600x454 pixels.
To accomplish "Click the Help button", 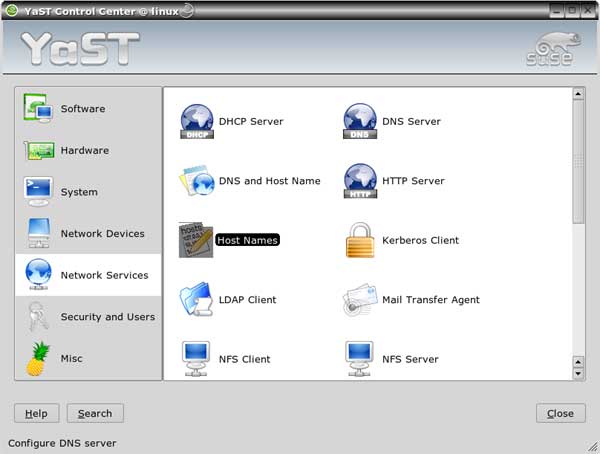I will point(37,413).
